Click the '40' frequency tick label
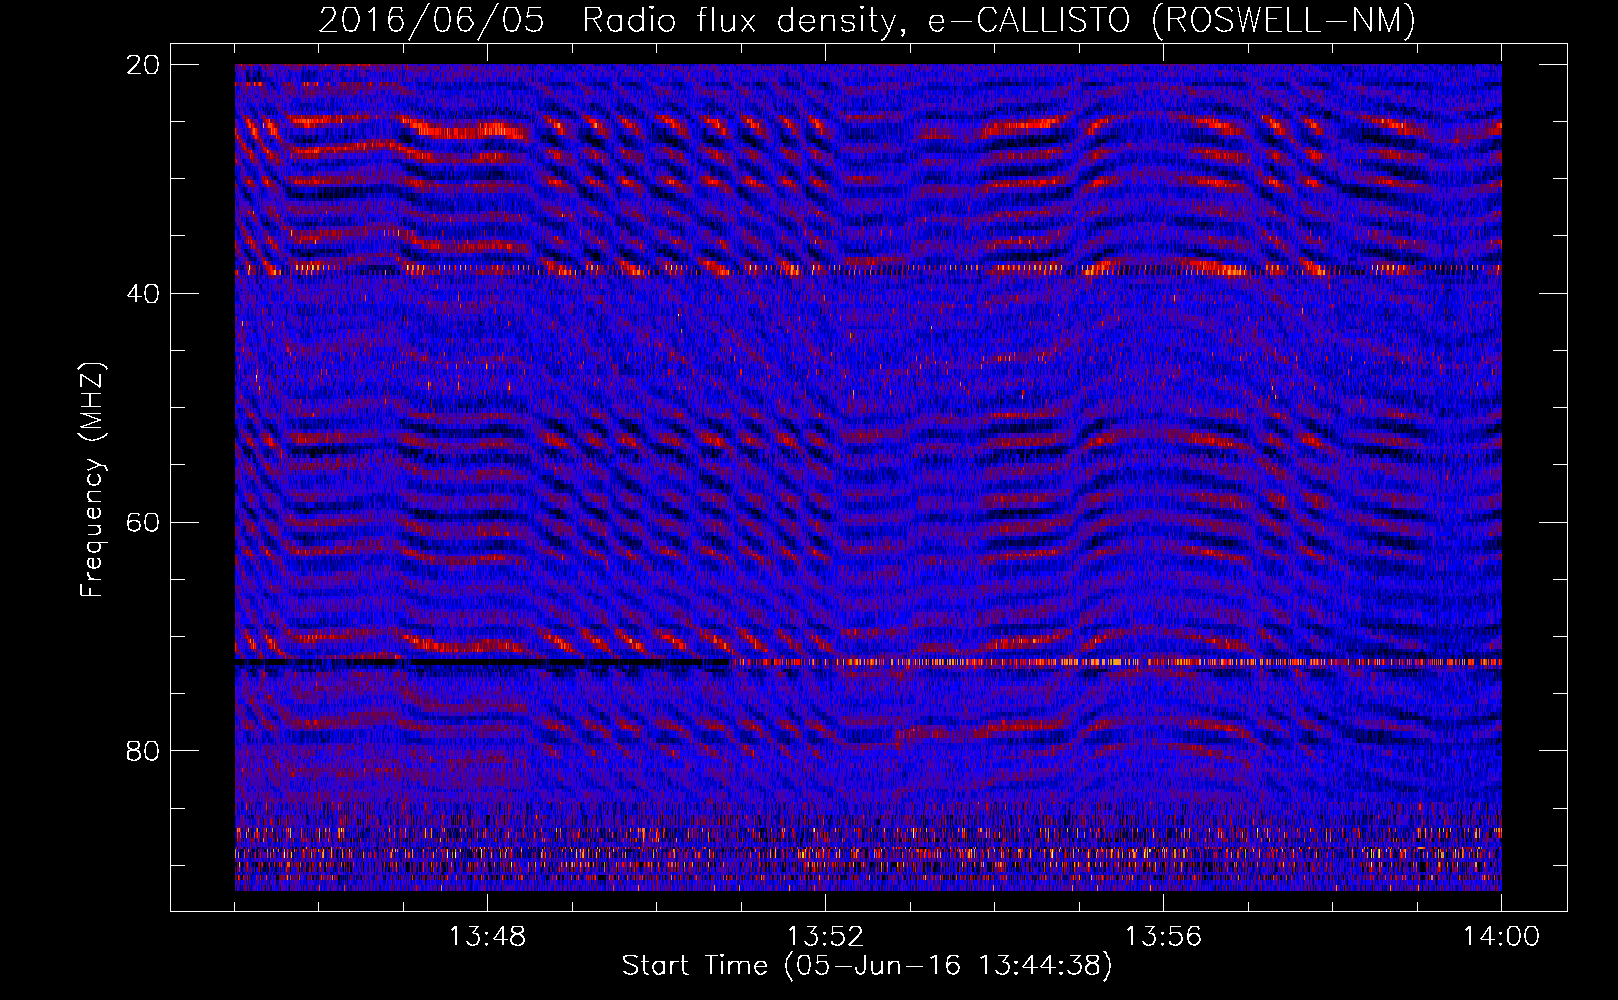 pyautogui.click(x=143, y=293)
